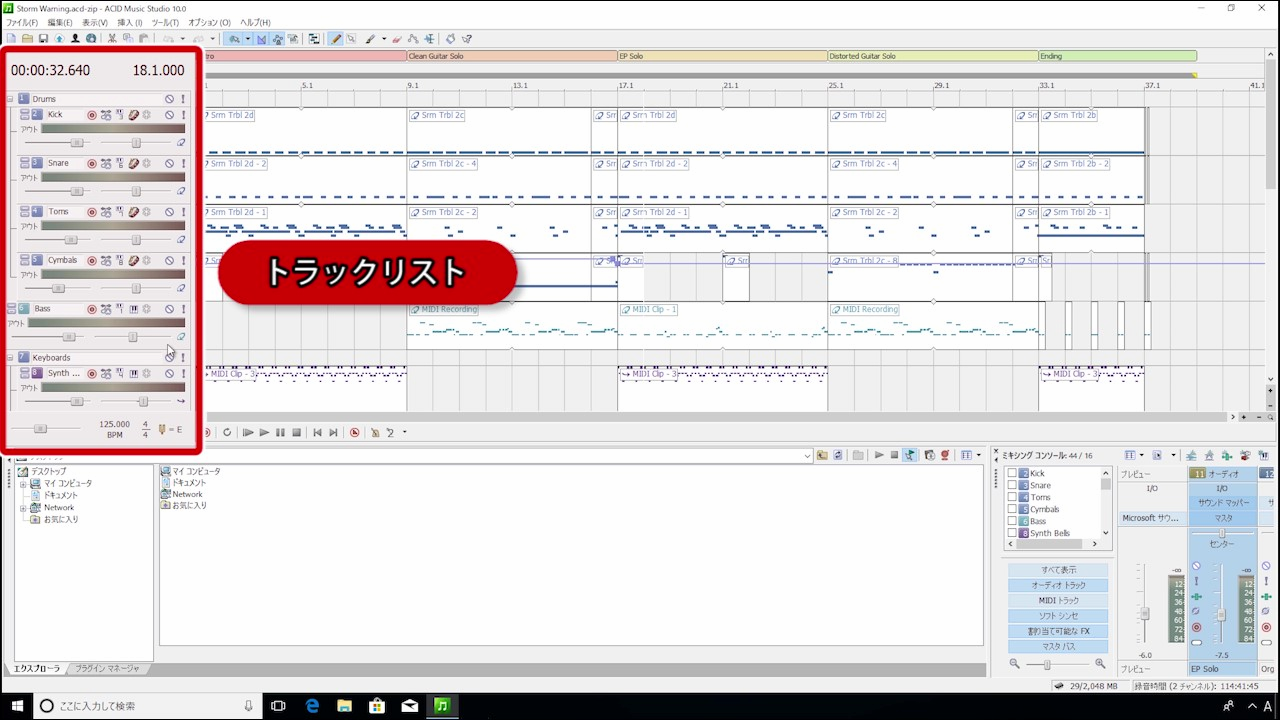Click the Cut scissors icon
Viewport: 1280px width, 720px height.
(112, 39)
